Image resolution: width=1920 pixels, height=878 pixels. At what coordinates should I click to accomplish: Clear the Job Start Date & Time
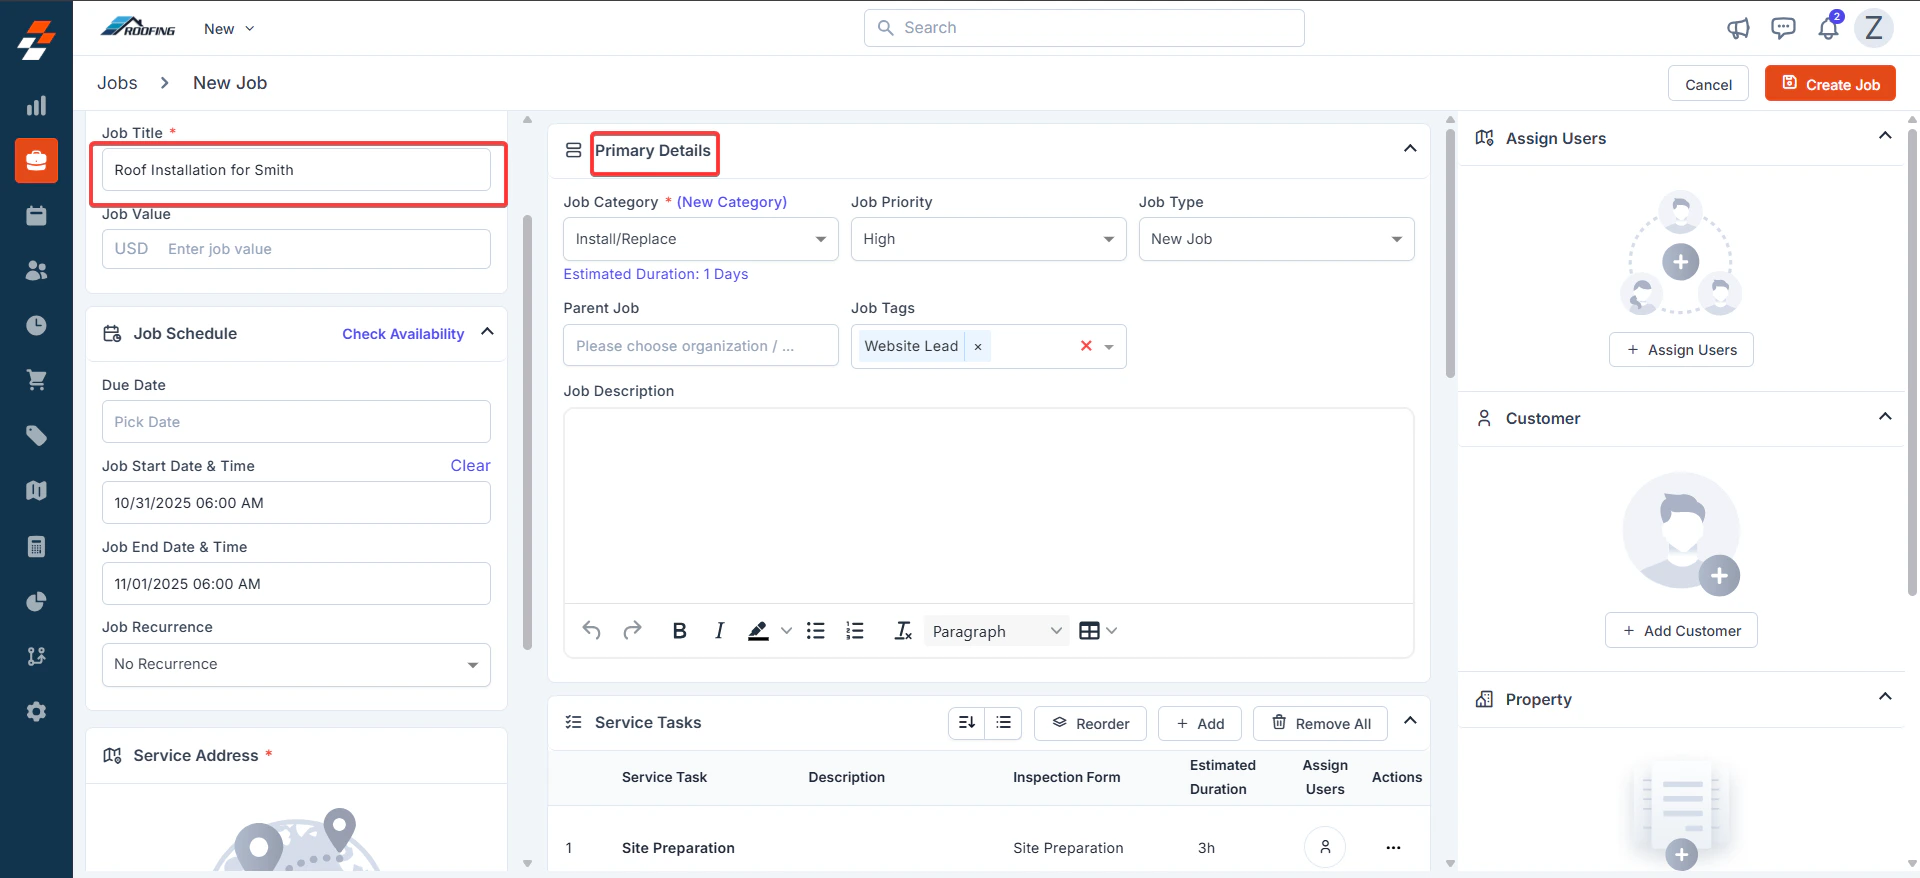coord(470,466)
